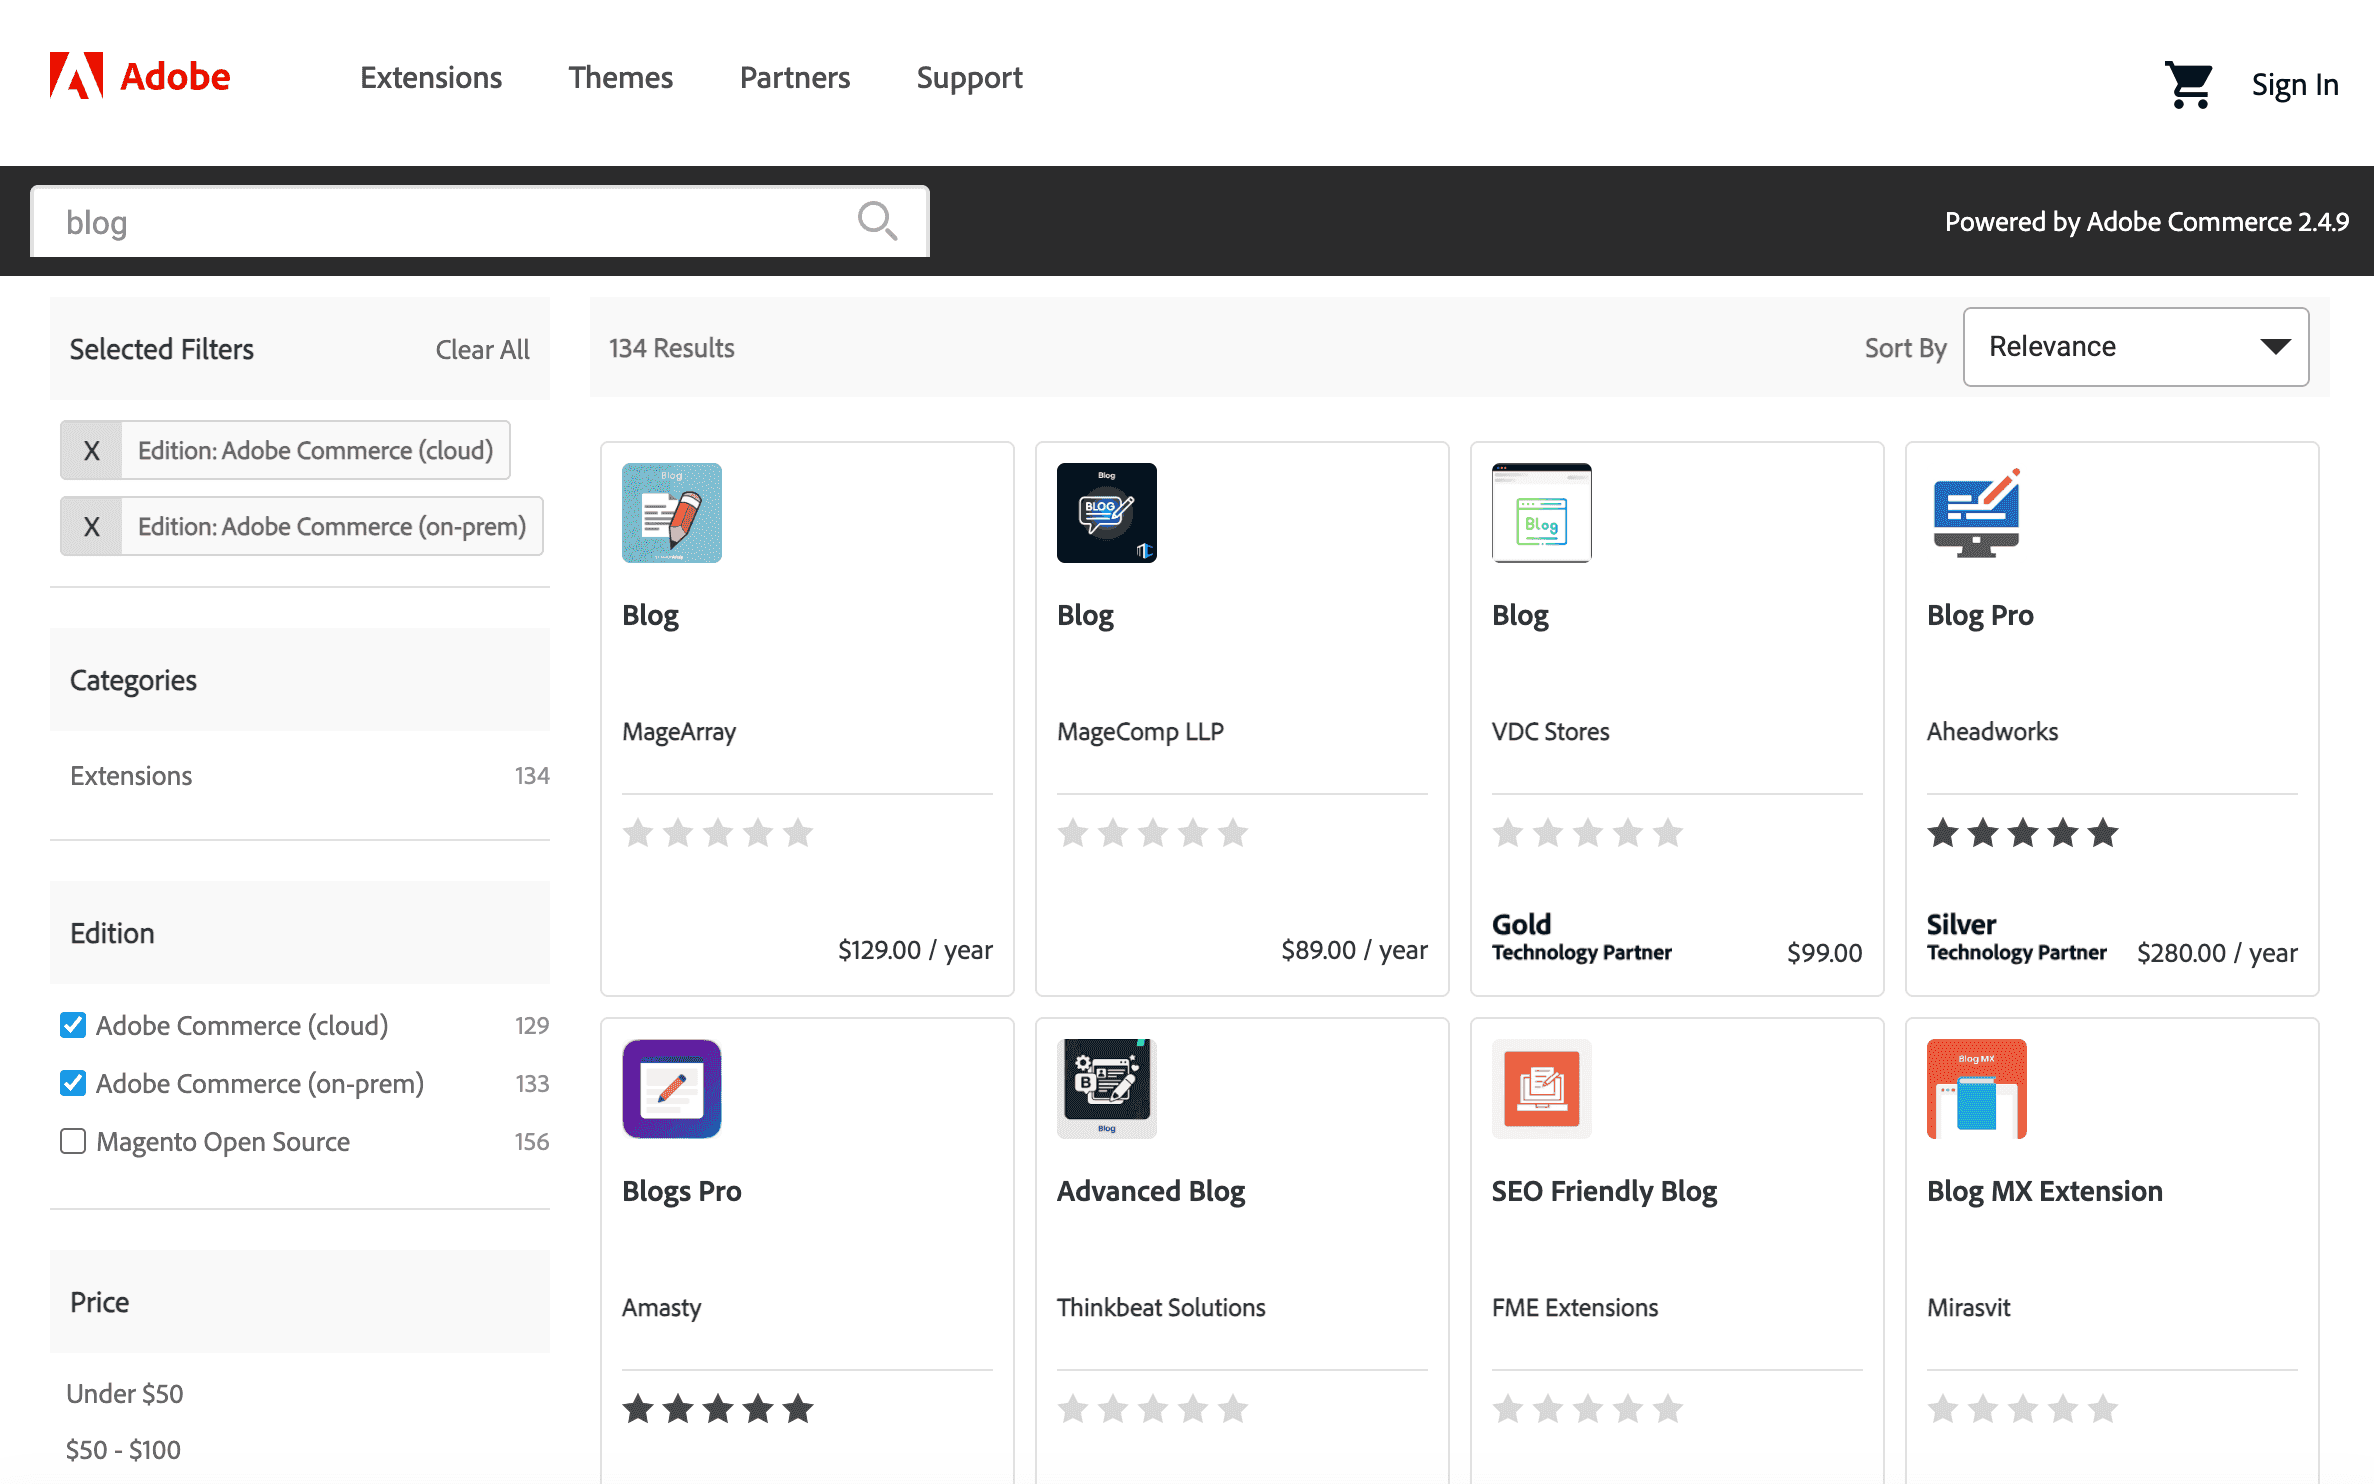
Task: Click the $280.00 / year price
Action: (2217, 953)
